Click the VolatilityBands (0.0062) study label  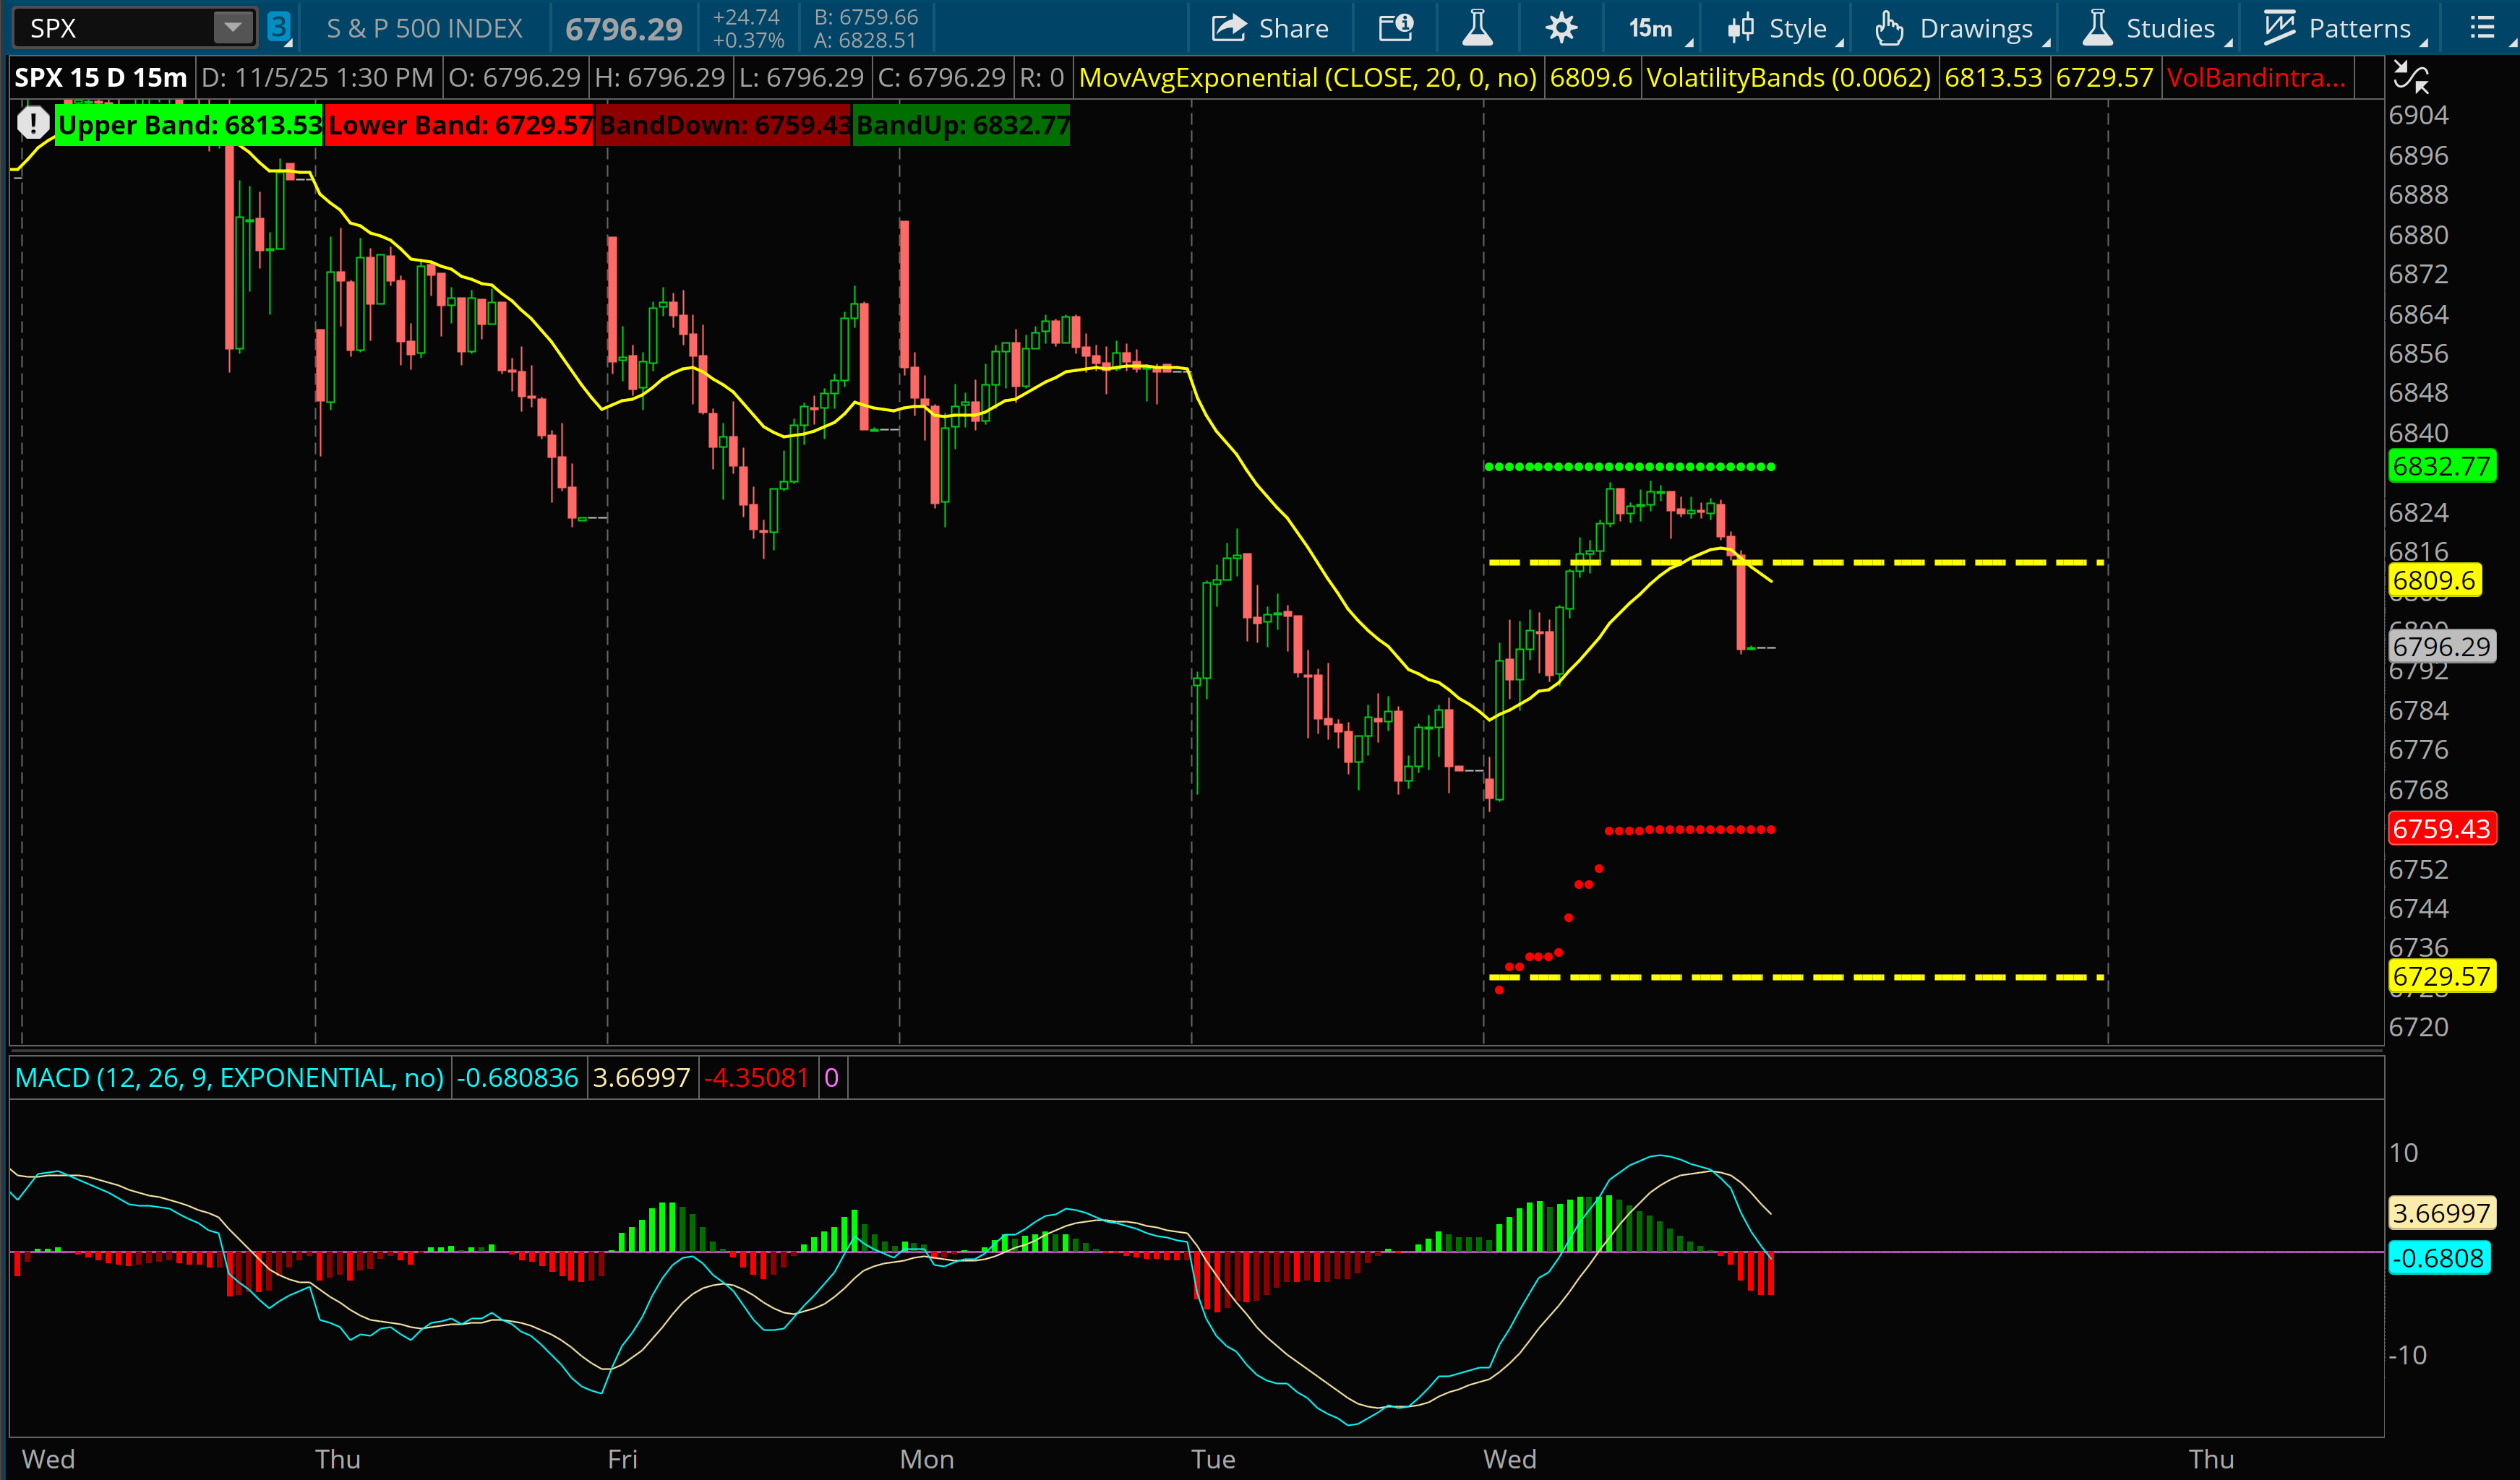(1788, 77)
